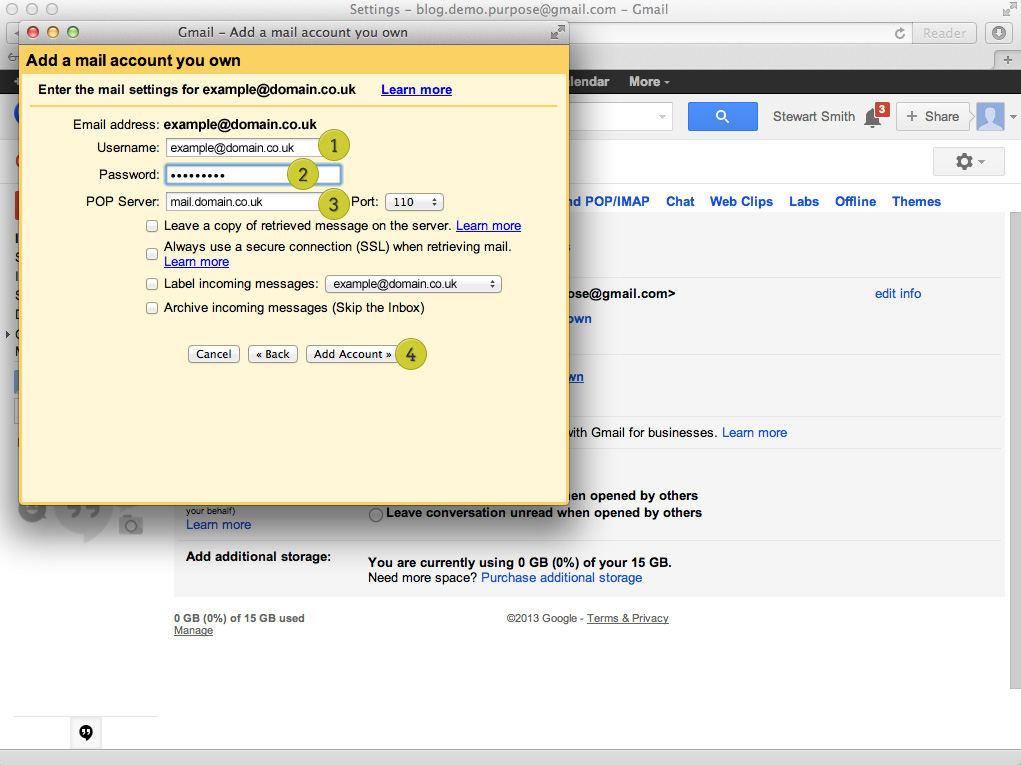Image resolution: width=1021 pixels, height=765 pixels.
Task: Click into the POP Server field
Action: [x=244, y=202]
